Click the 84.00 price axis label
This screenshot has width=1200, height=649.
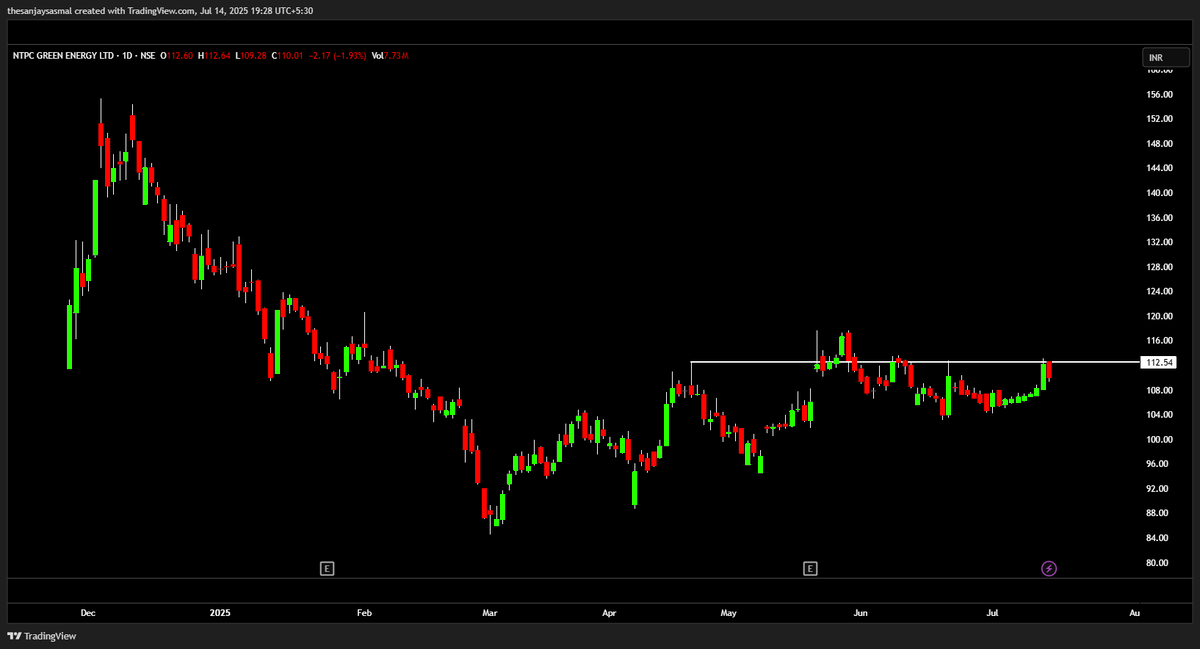point(1159,538)
